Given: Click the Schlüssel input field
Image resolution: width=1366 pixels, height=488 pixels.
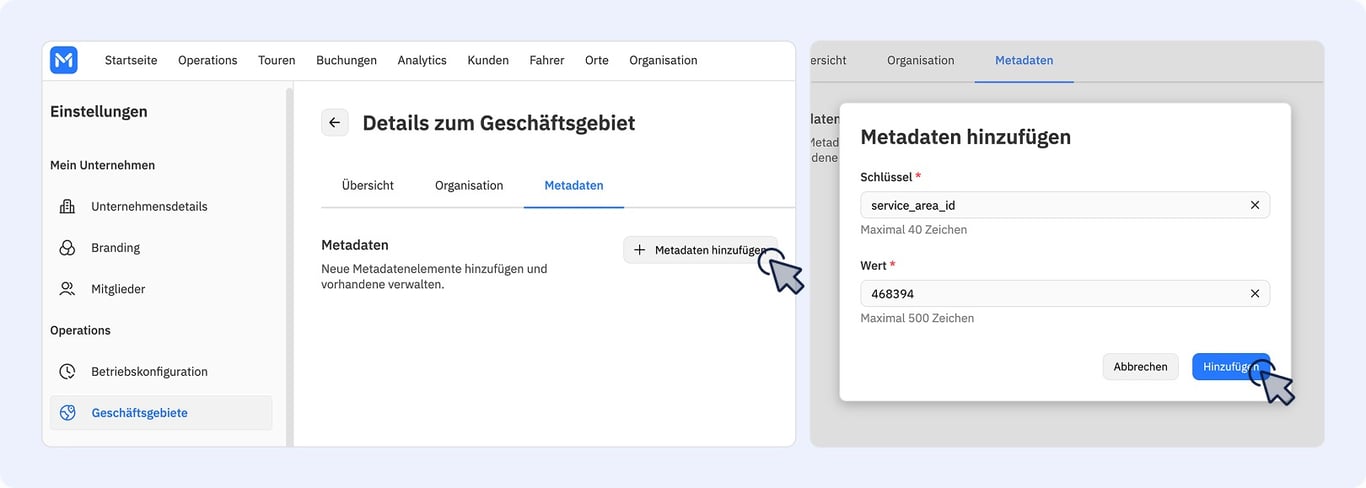Looking at the screenshot, I should click(x=1065, y=205).
